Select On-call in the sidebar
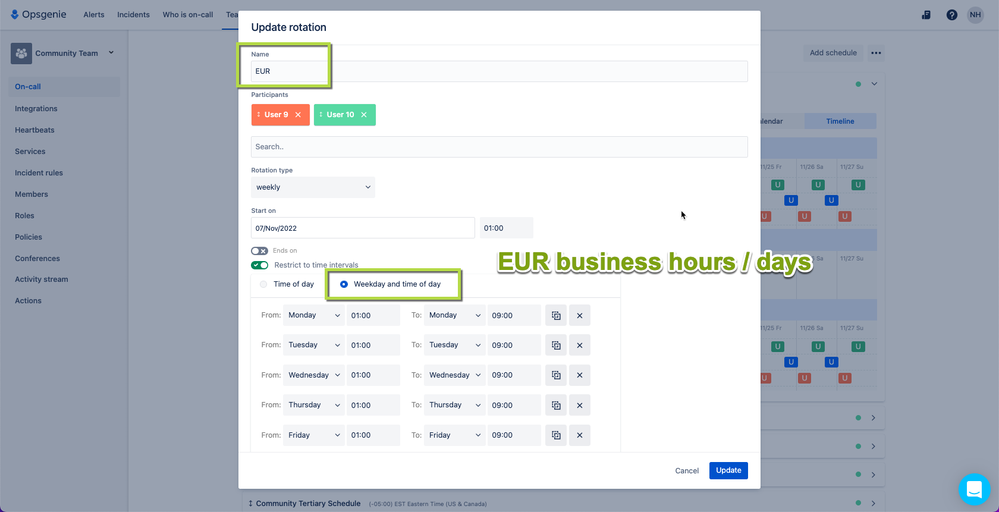 [64, 87]
